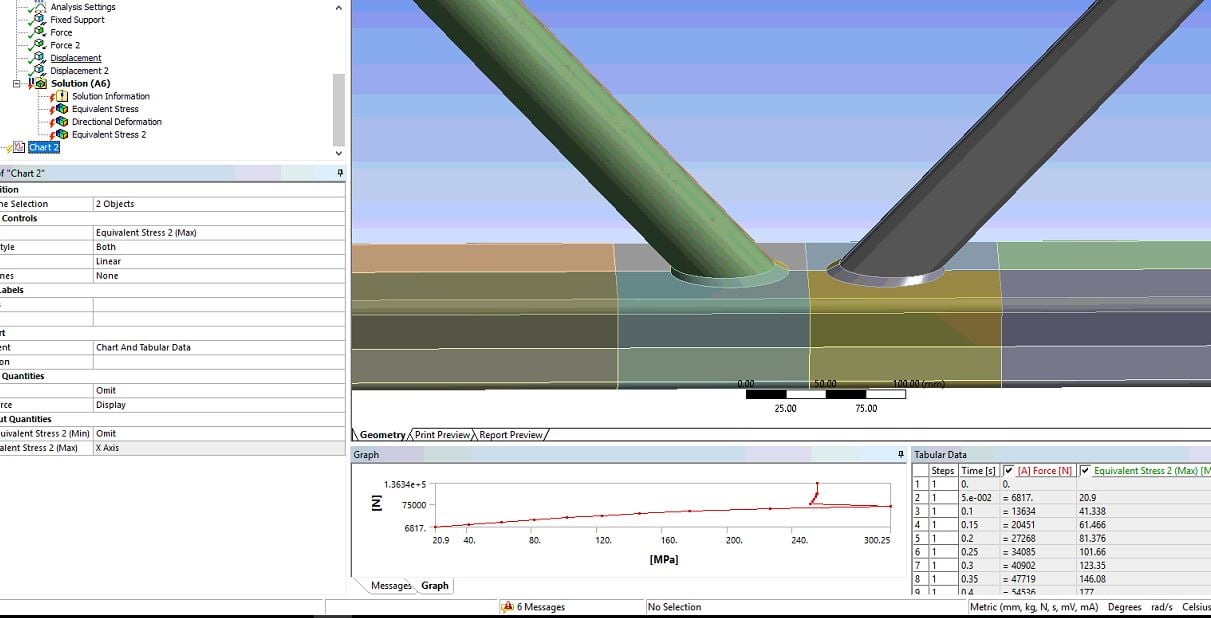The width and height of the screenshot is (1211, 618).
Task: Switch to the Messages tab
Action: click(x=391, y=586)
